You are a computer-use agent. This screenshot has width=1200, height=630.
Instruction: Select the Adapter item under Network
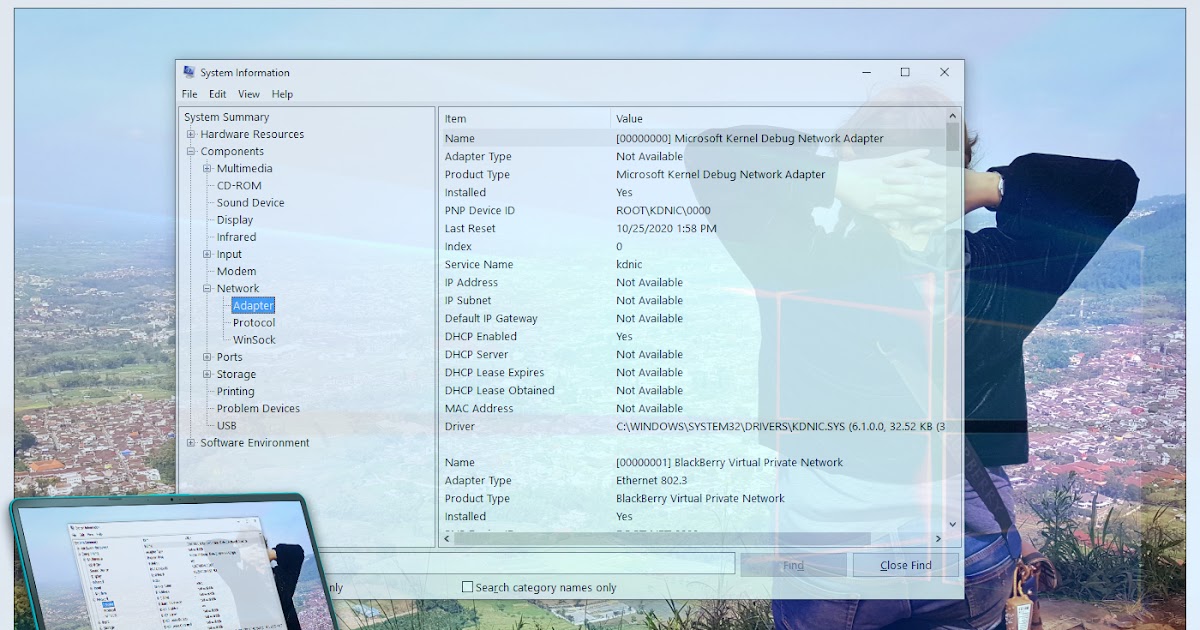(x=253, y=305)
